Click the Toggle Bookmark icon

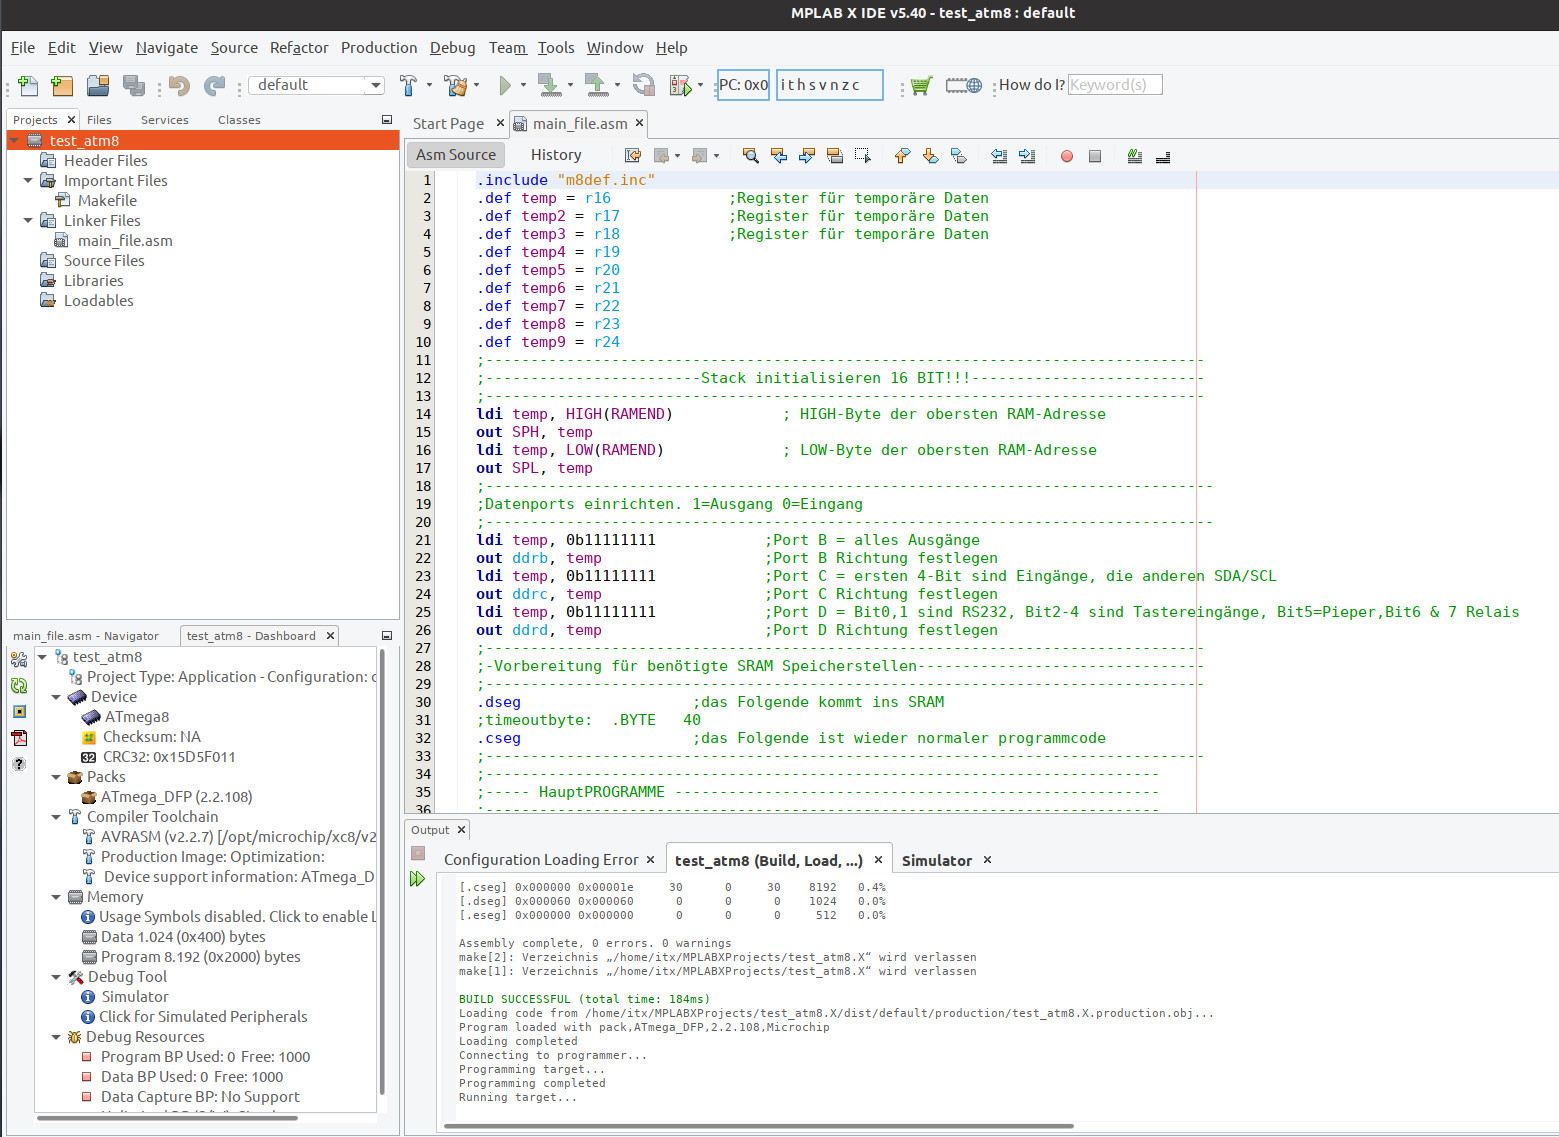(x=959, y=156)
